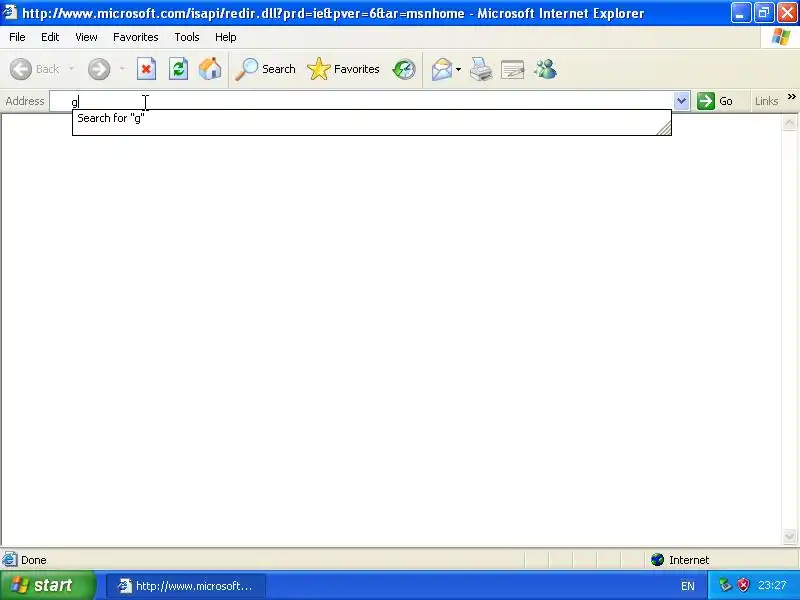Click the Forward arrow button
800x600 pixels.
click(99, 69)
